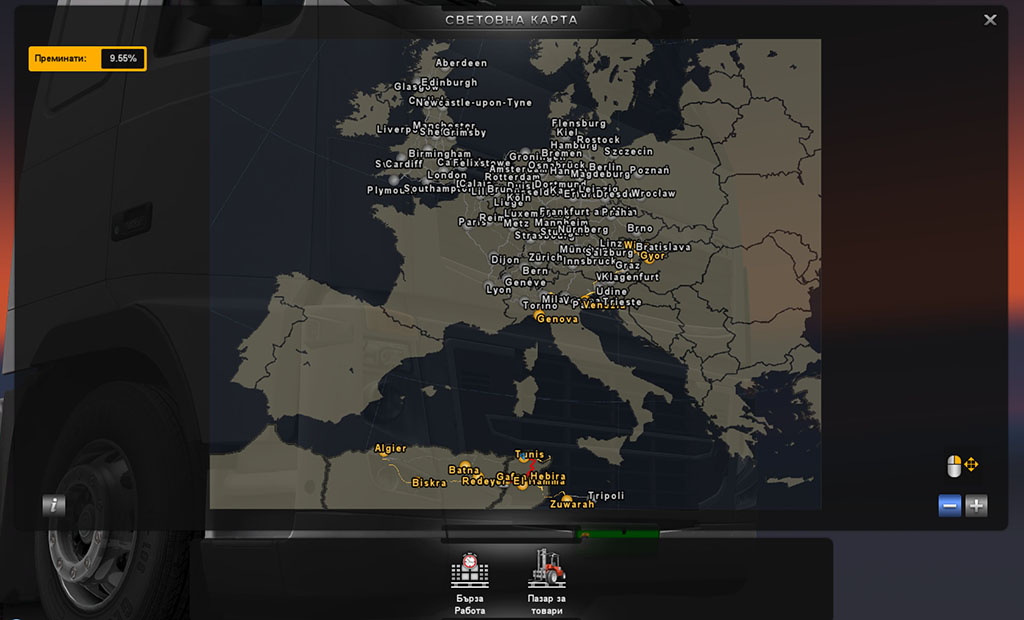Click Rostock on the map
This screenshot has height=620, width=1024.
pyautogui.click(x=598, y=140)
